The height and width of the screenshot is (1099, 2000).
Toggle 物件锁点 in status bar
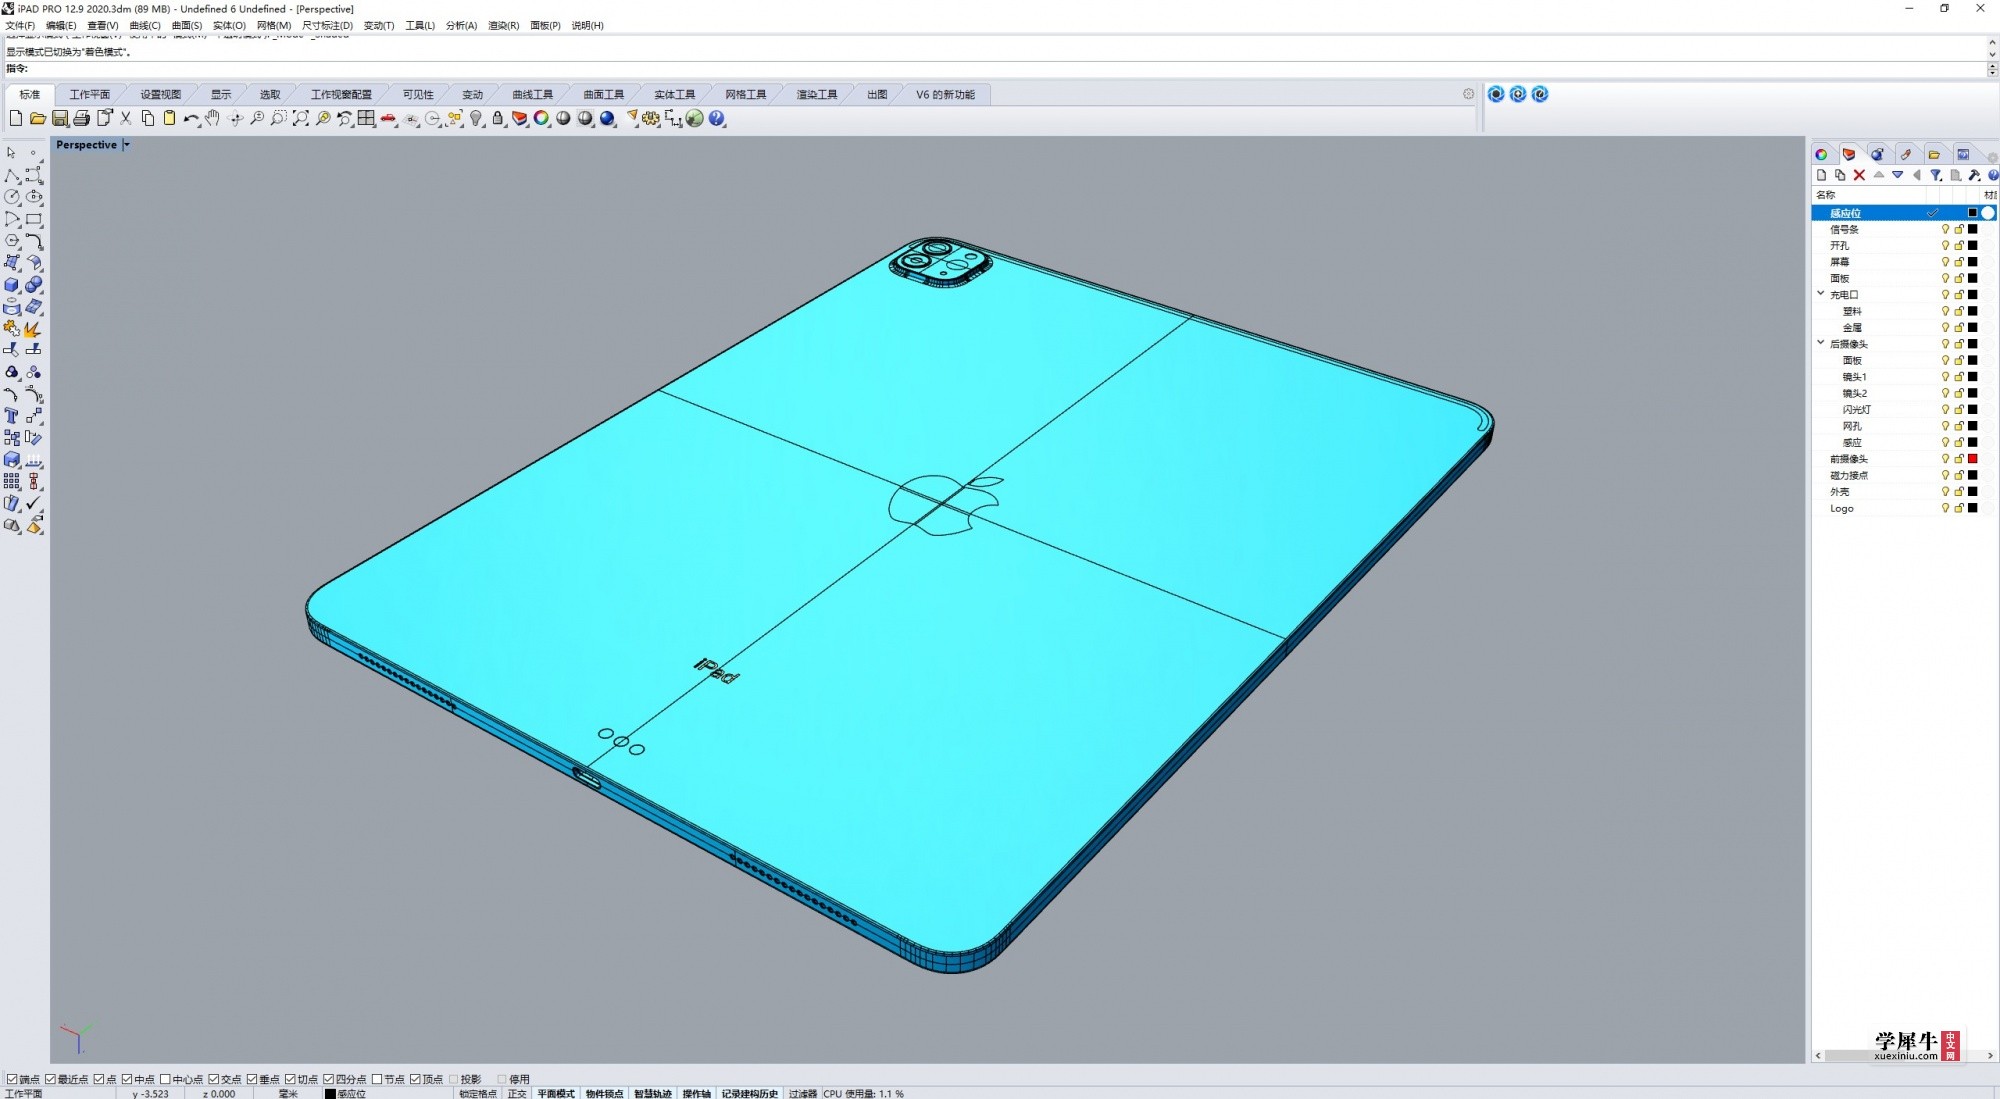click(604, 1094)
